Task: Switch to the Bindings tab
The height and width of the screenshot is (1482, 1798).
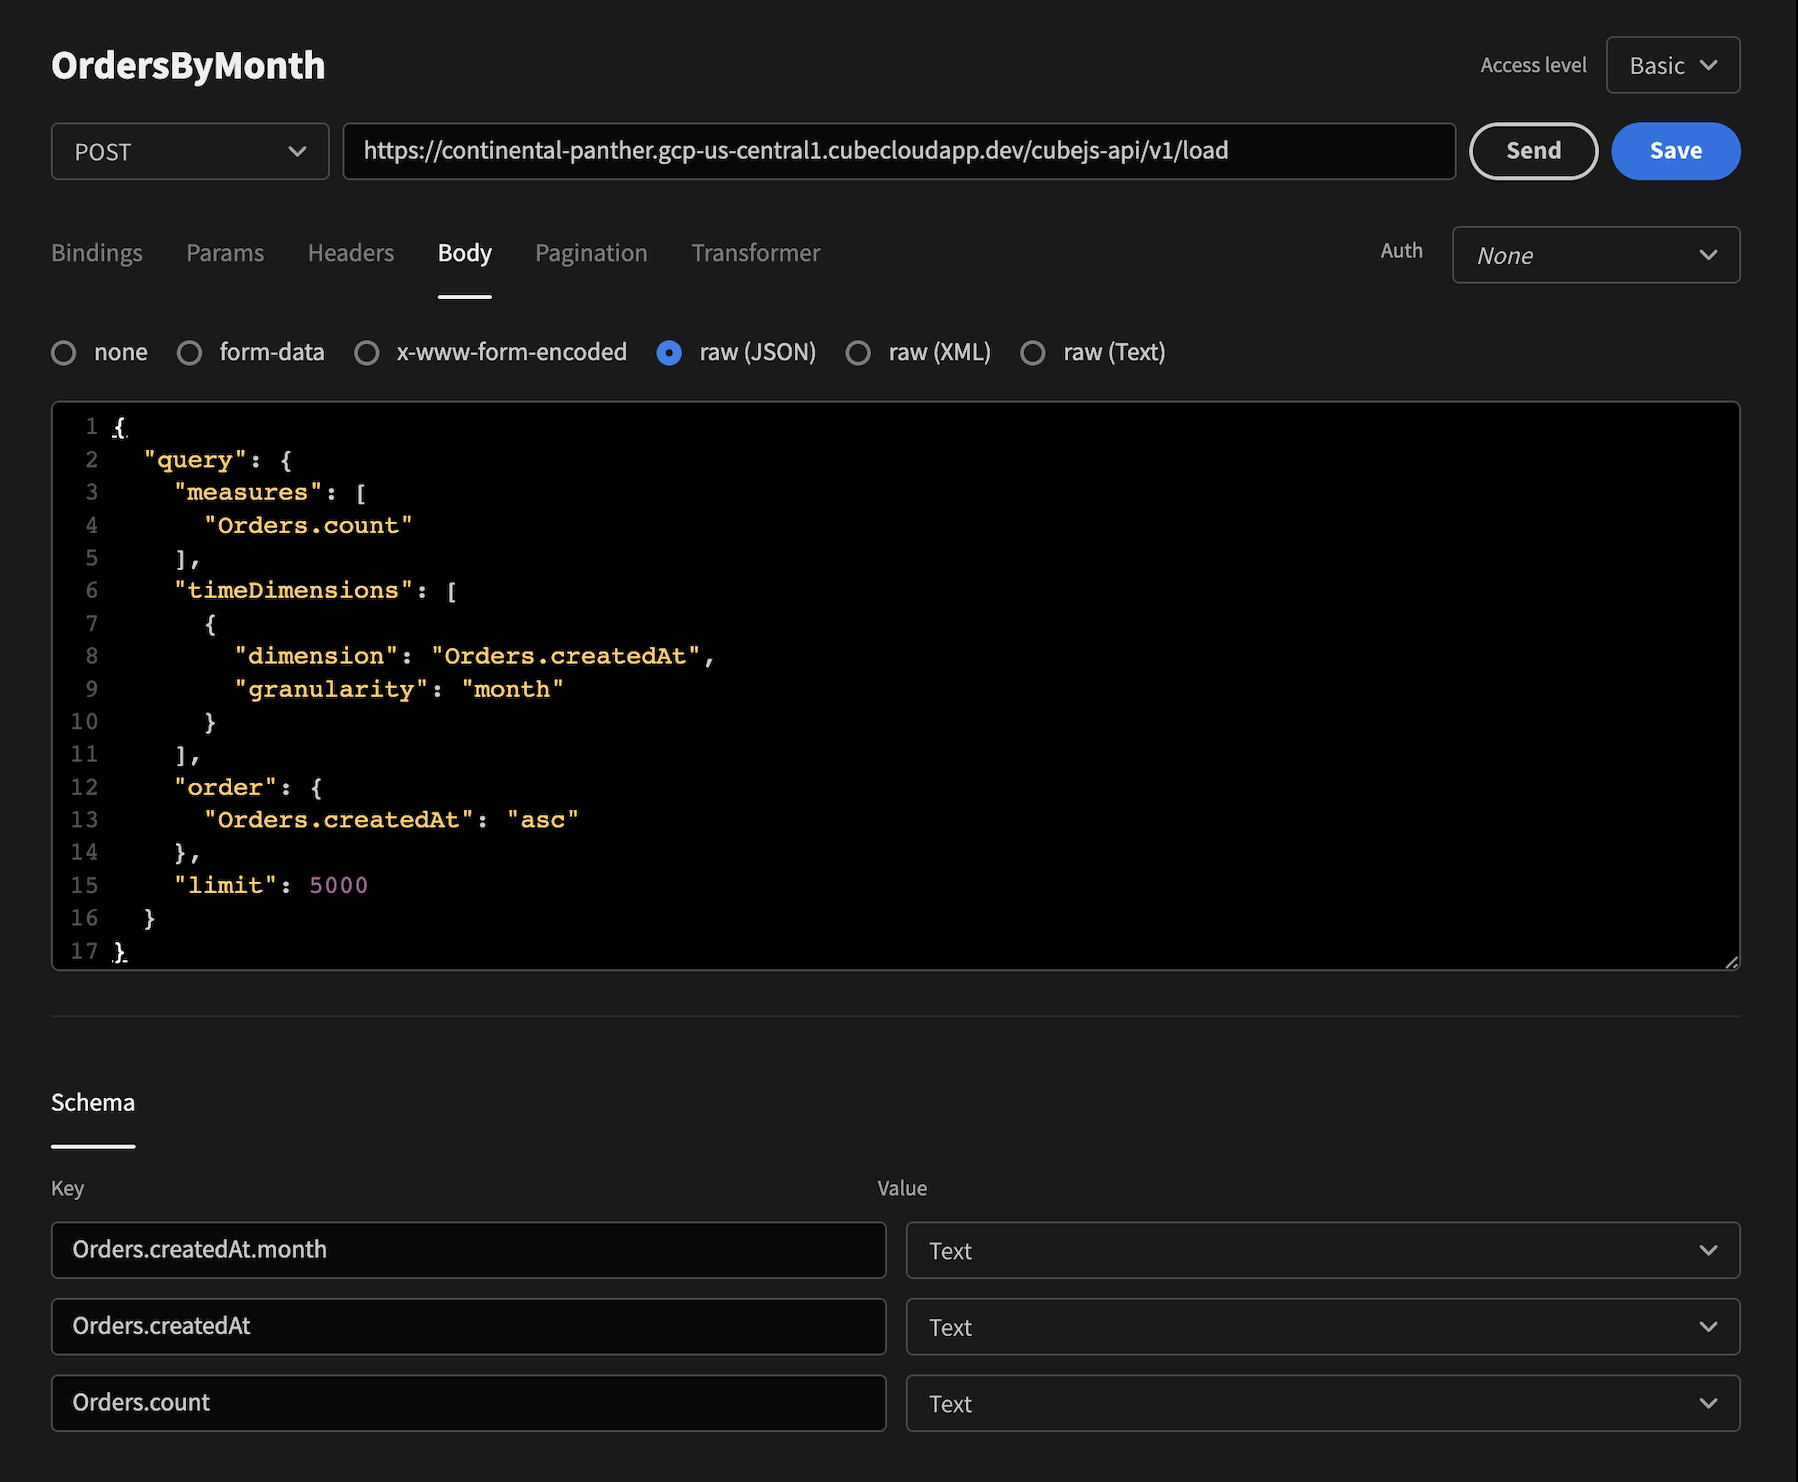Action: coord(97,253)
